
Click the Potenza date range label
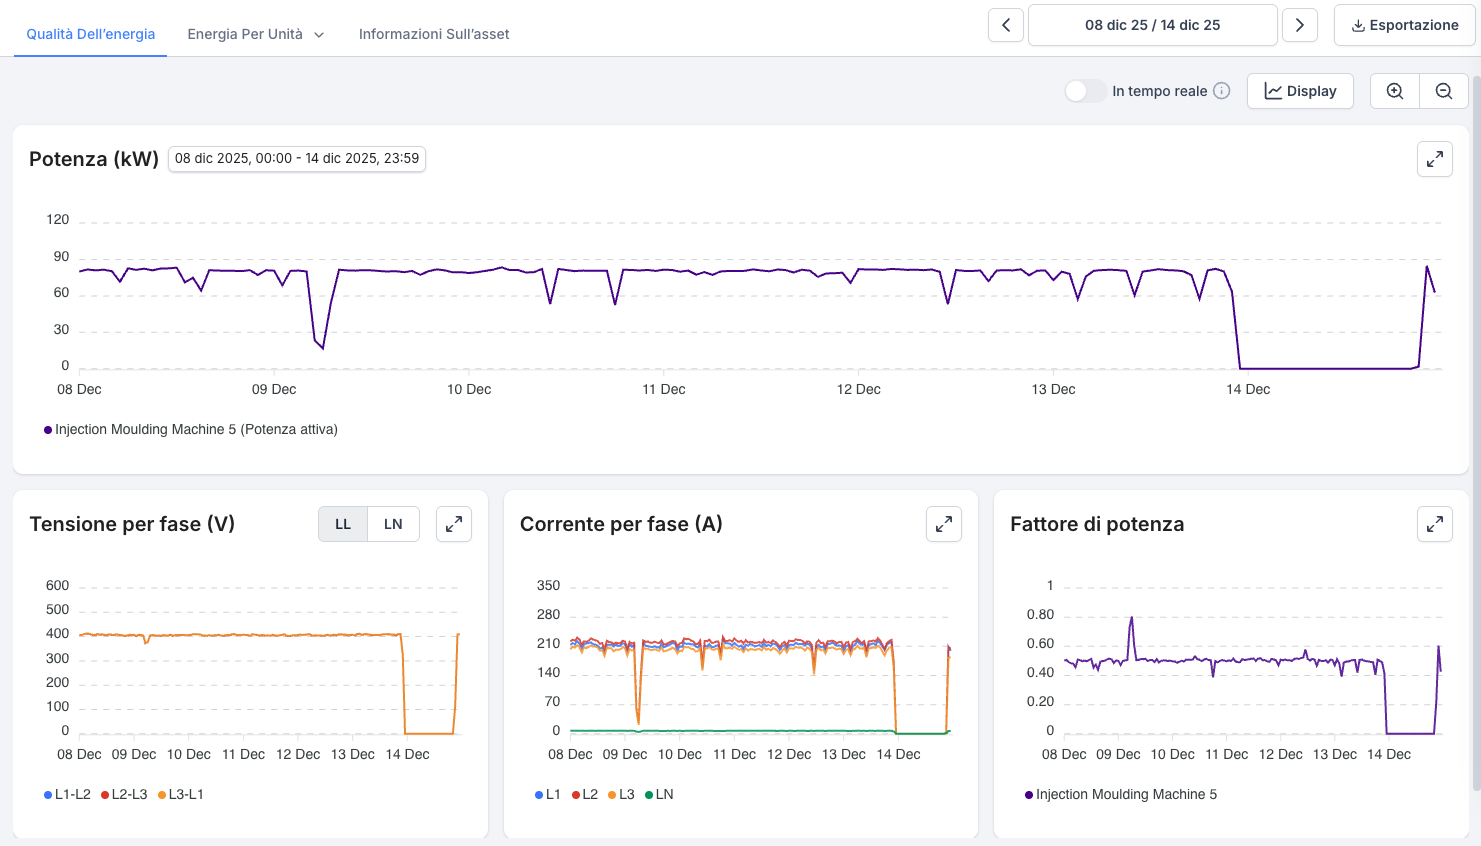297,159
